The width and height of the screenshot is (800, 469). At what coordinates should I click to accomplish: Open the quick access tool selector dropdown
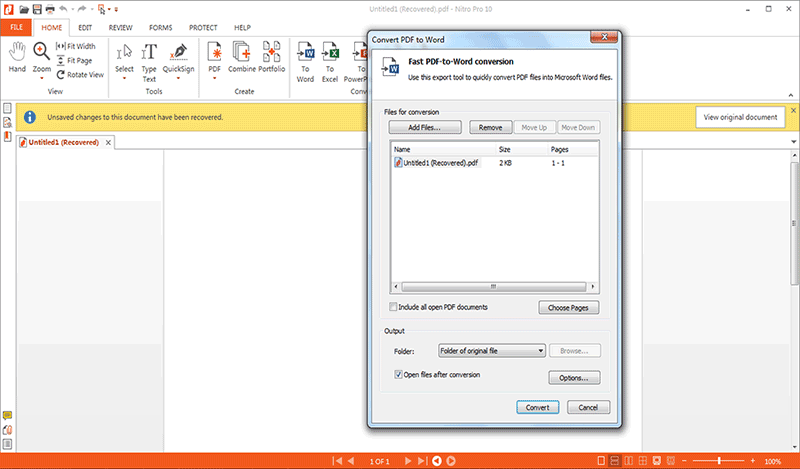click(x=109, y=9)
